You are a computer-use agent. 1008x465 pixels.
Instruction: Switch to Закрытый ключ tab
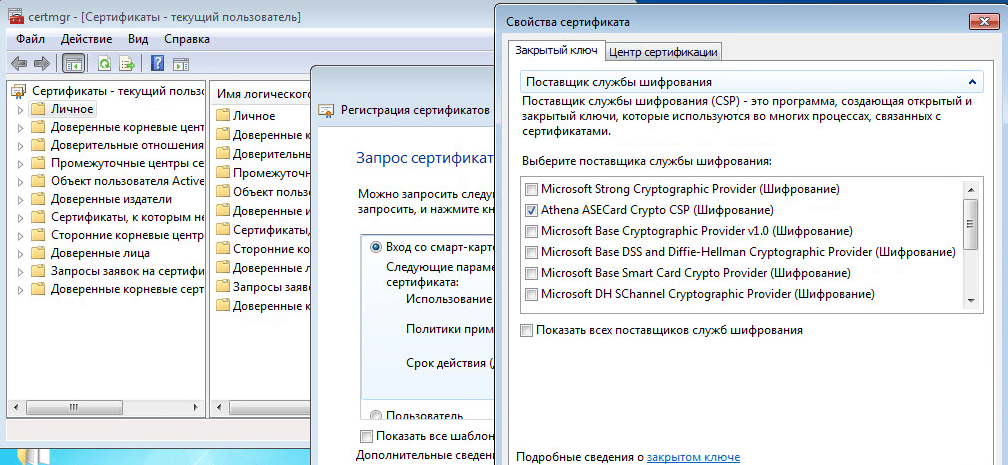click(556, 50)
